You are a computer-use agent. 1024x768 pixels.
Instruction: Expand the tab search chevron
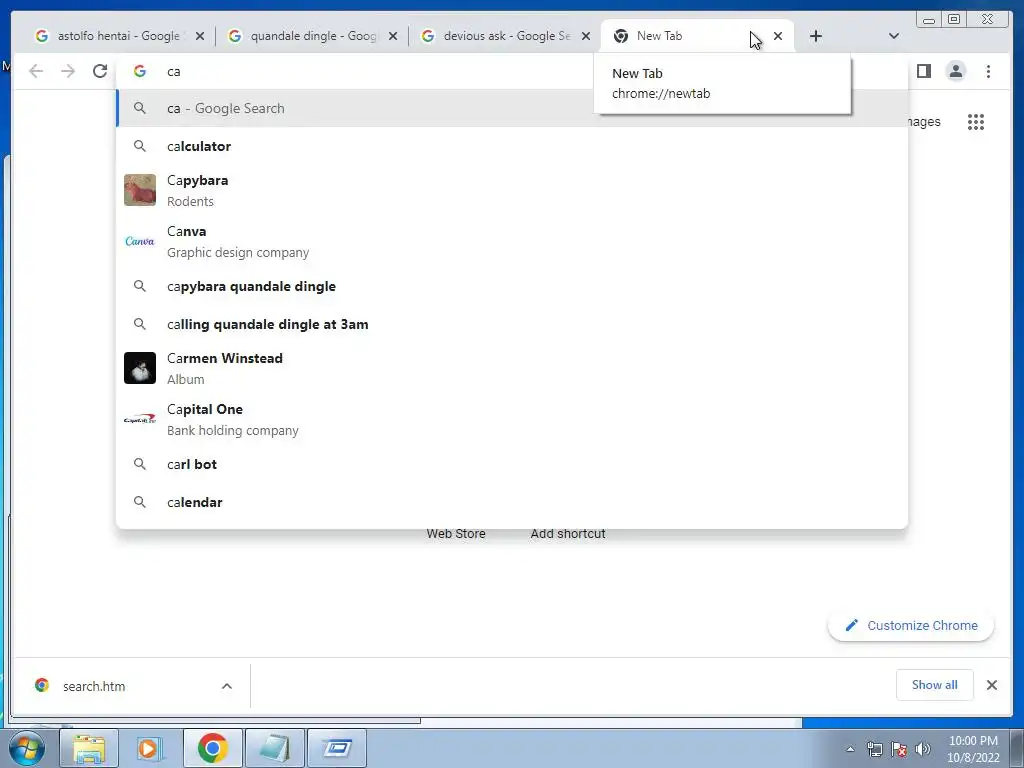pos(893,36)
